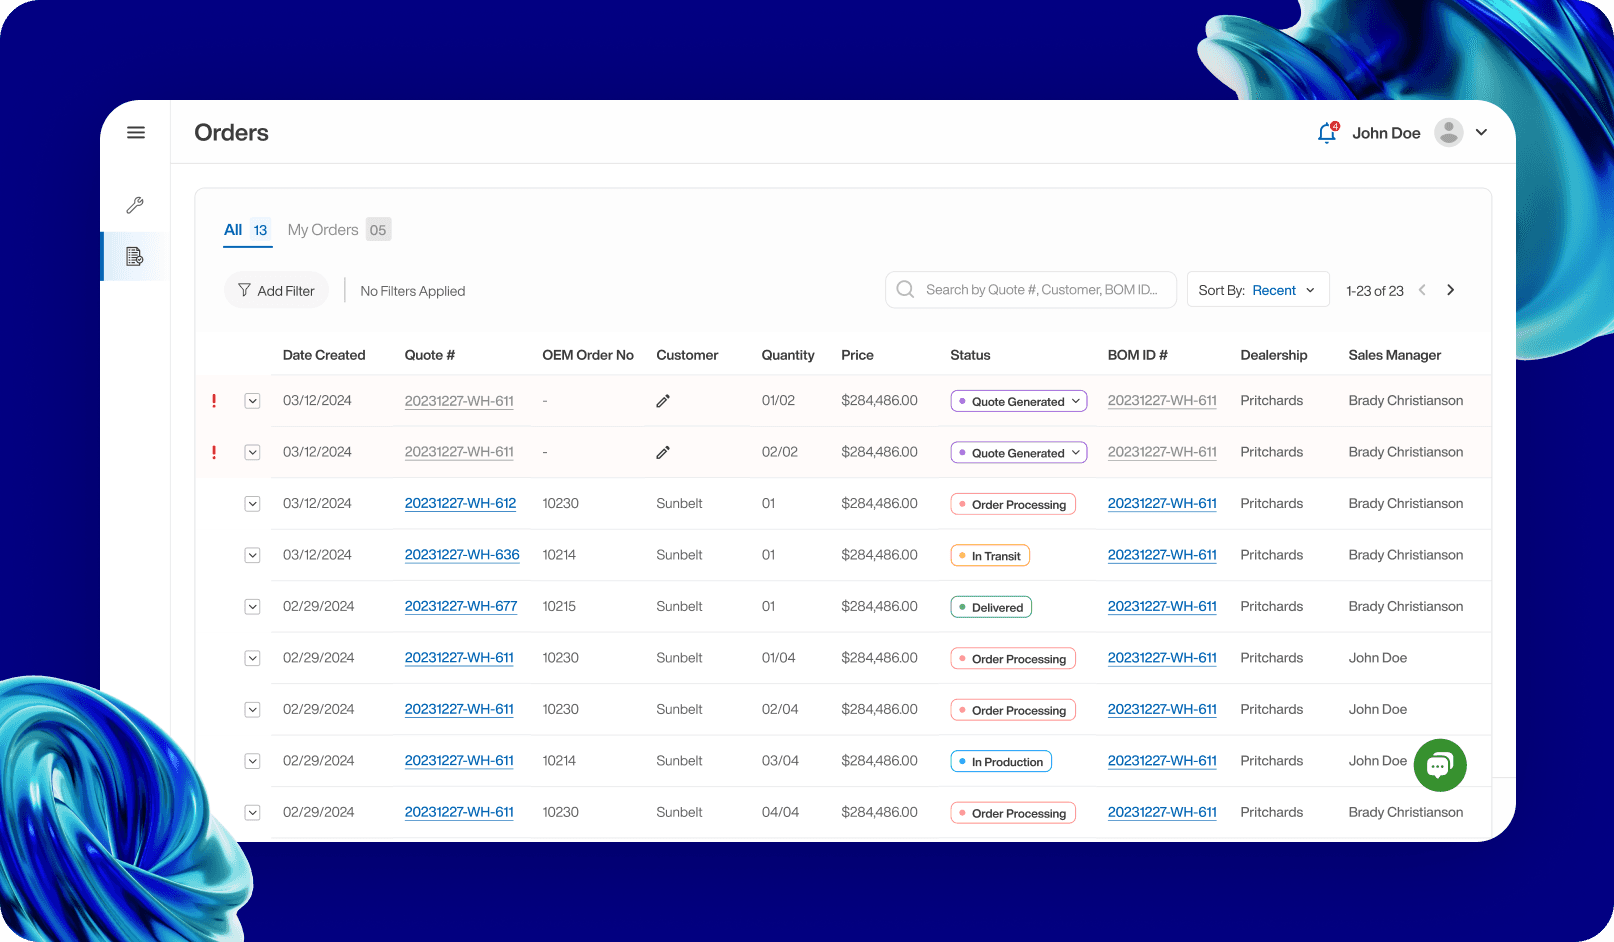The height and width of the screenshot is (942, 1614).
Task: Click the John Doe profile avatar
Action: pos(1449,132)
